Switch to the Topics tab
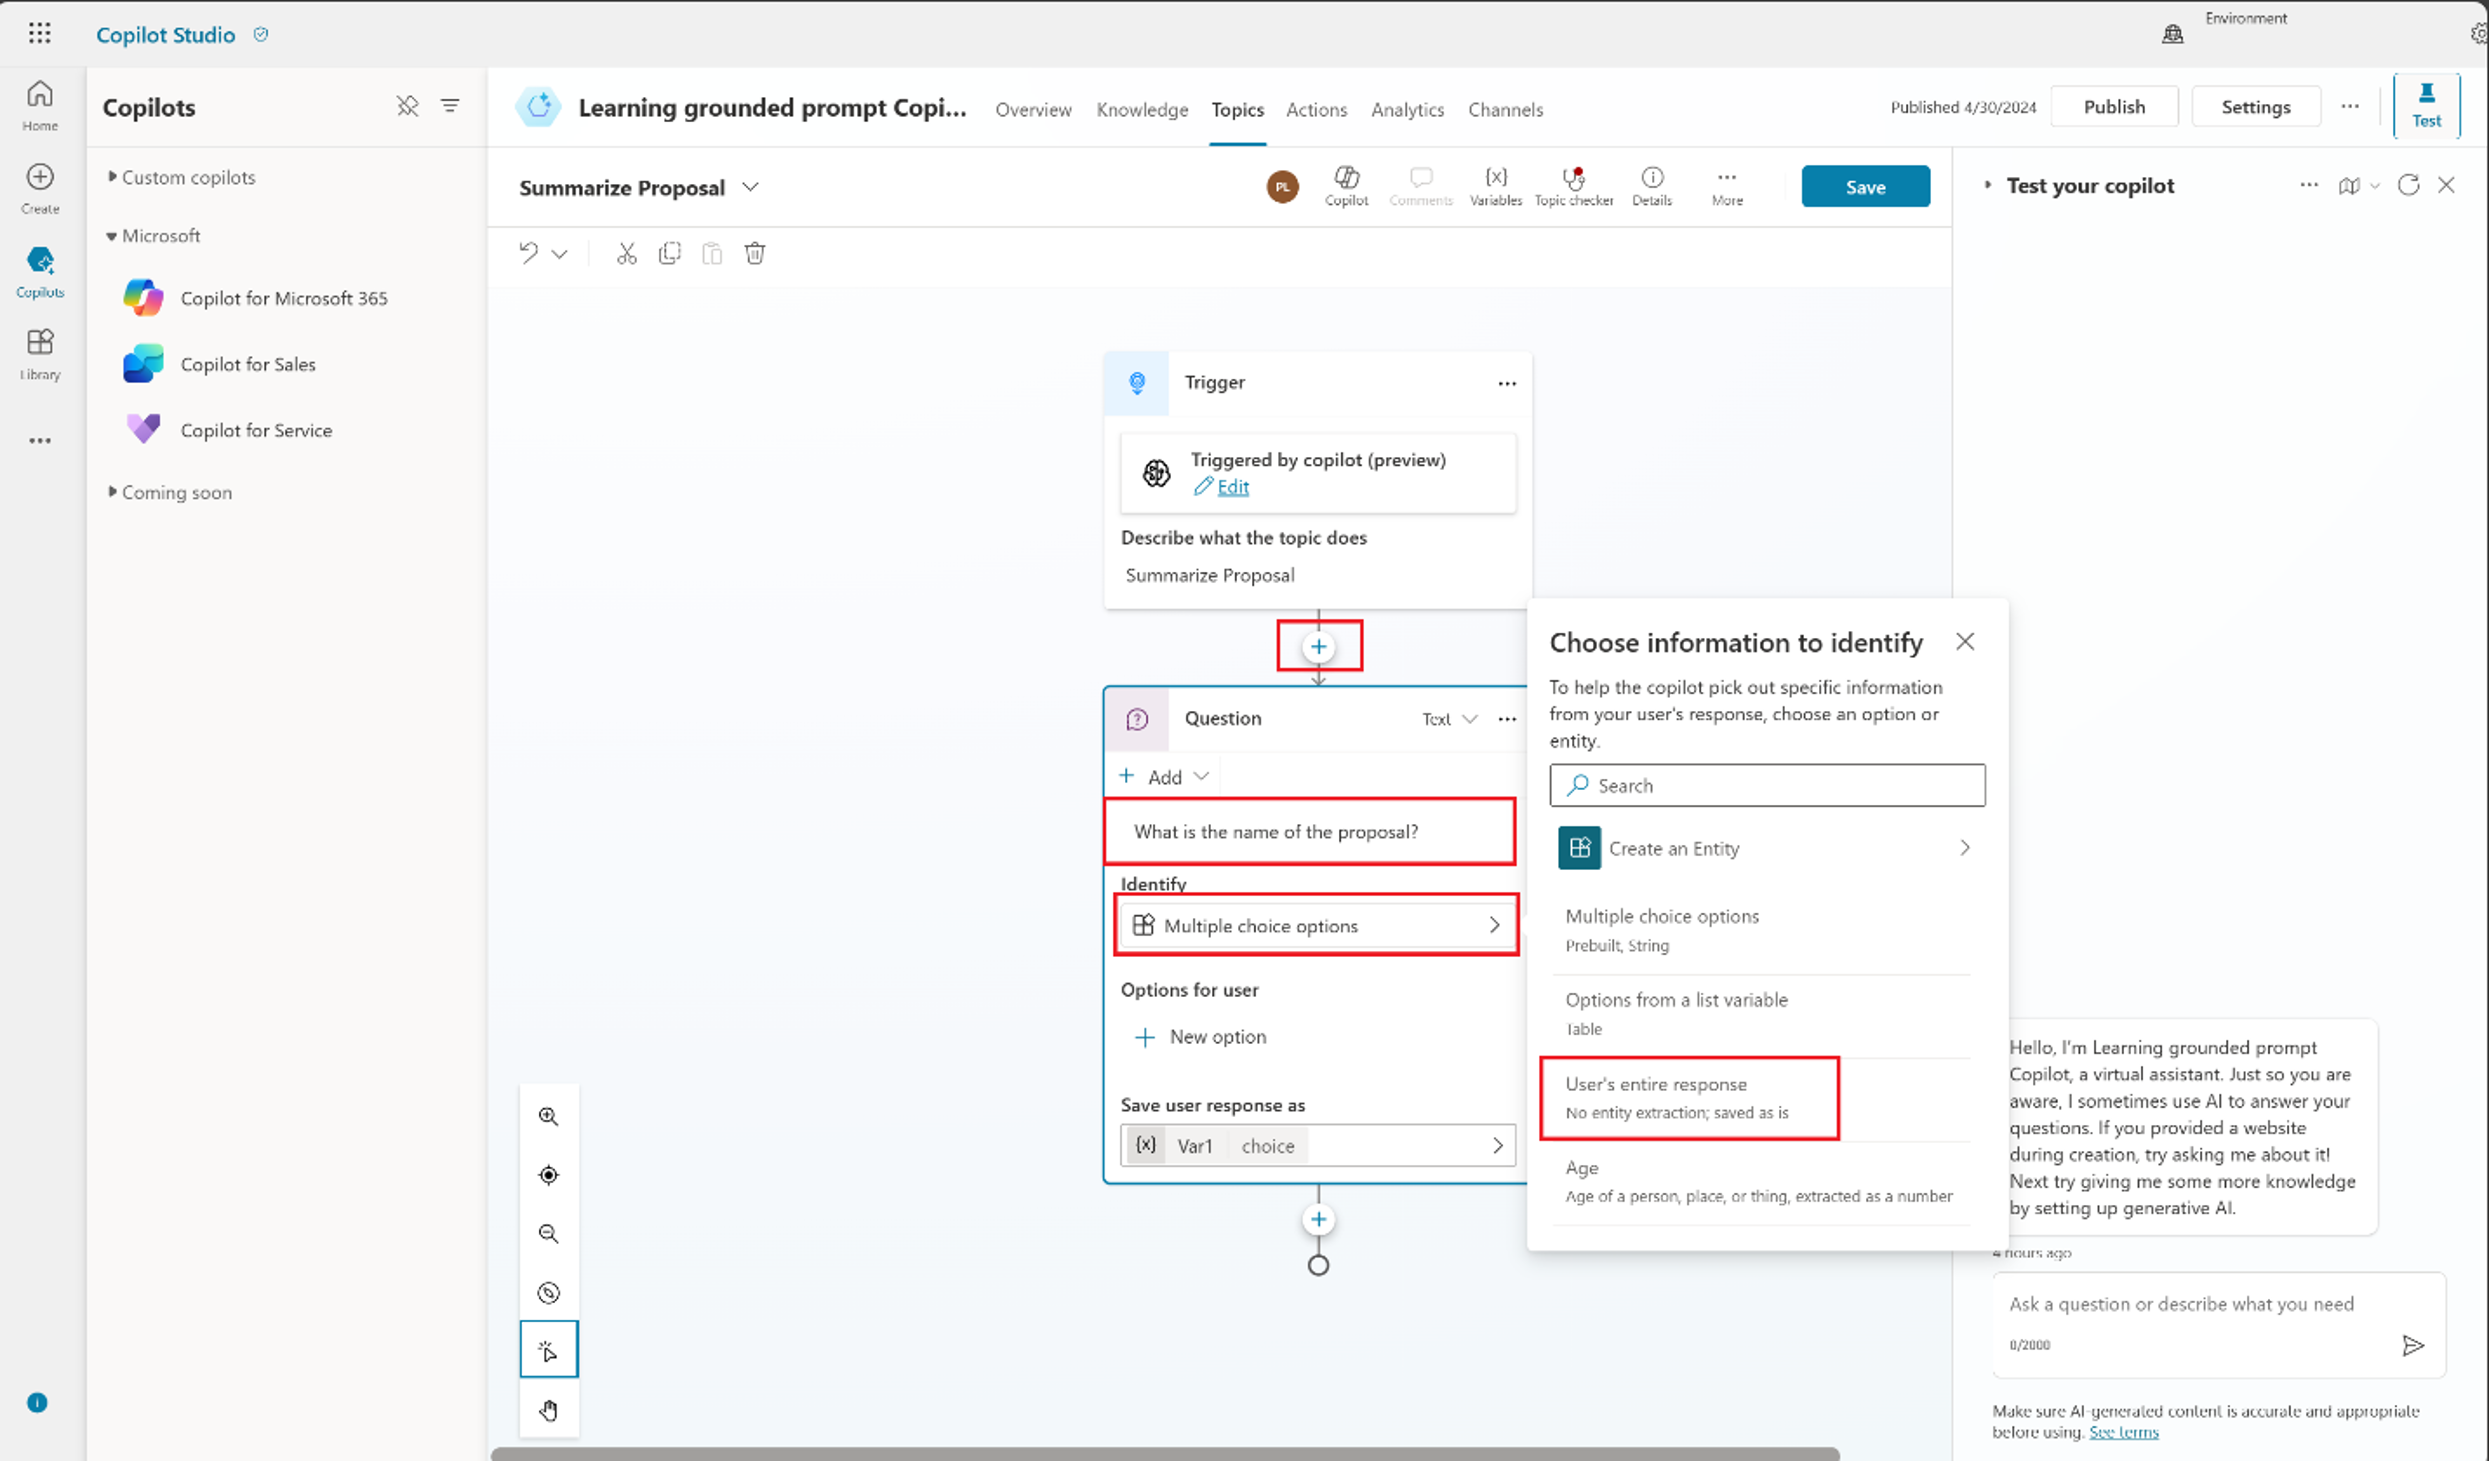Image resolution: width=2489 pixels, height=1461 pixels. (x=1237, y=109)
